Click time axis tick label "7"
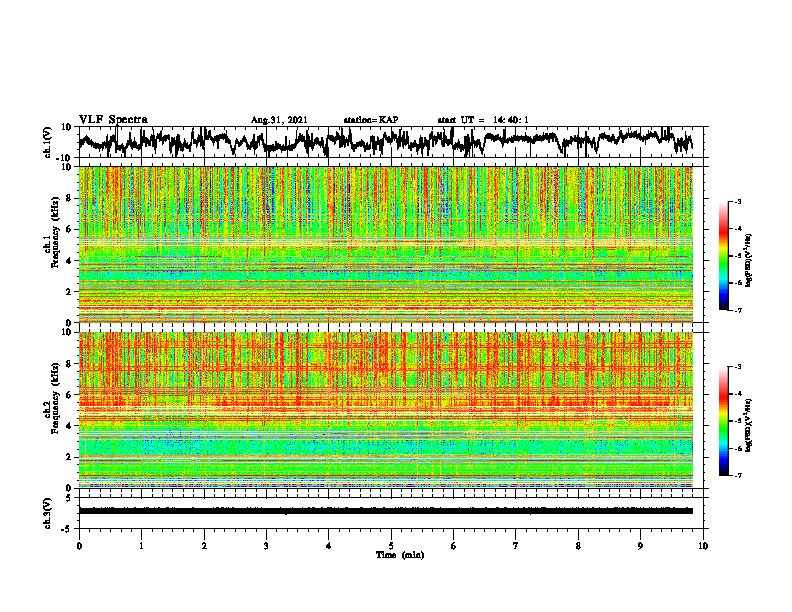The height and width of the screenshot is (612, 792). pyautogui.click(x=516, y=546)
